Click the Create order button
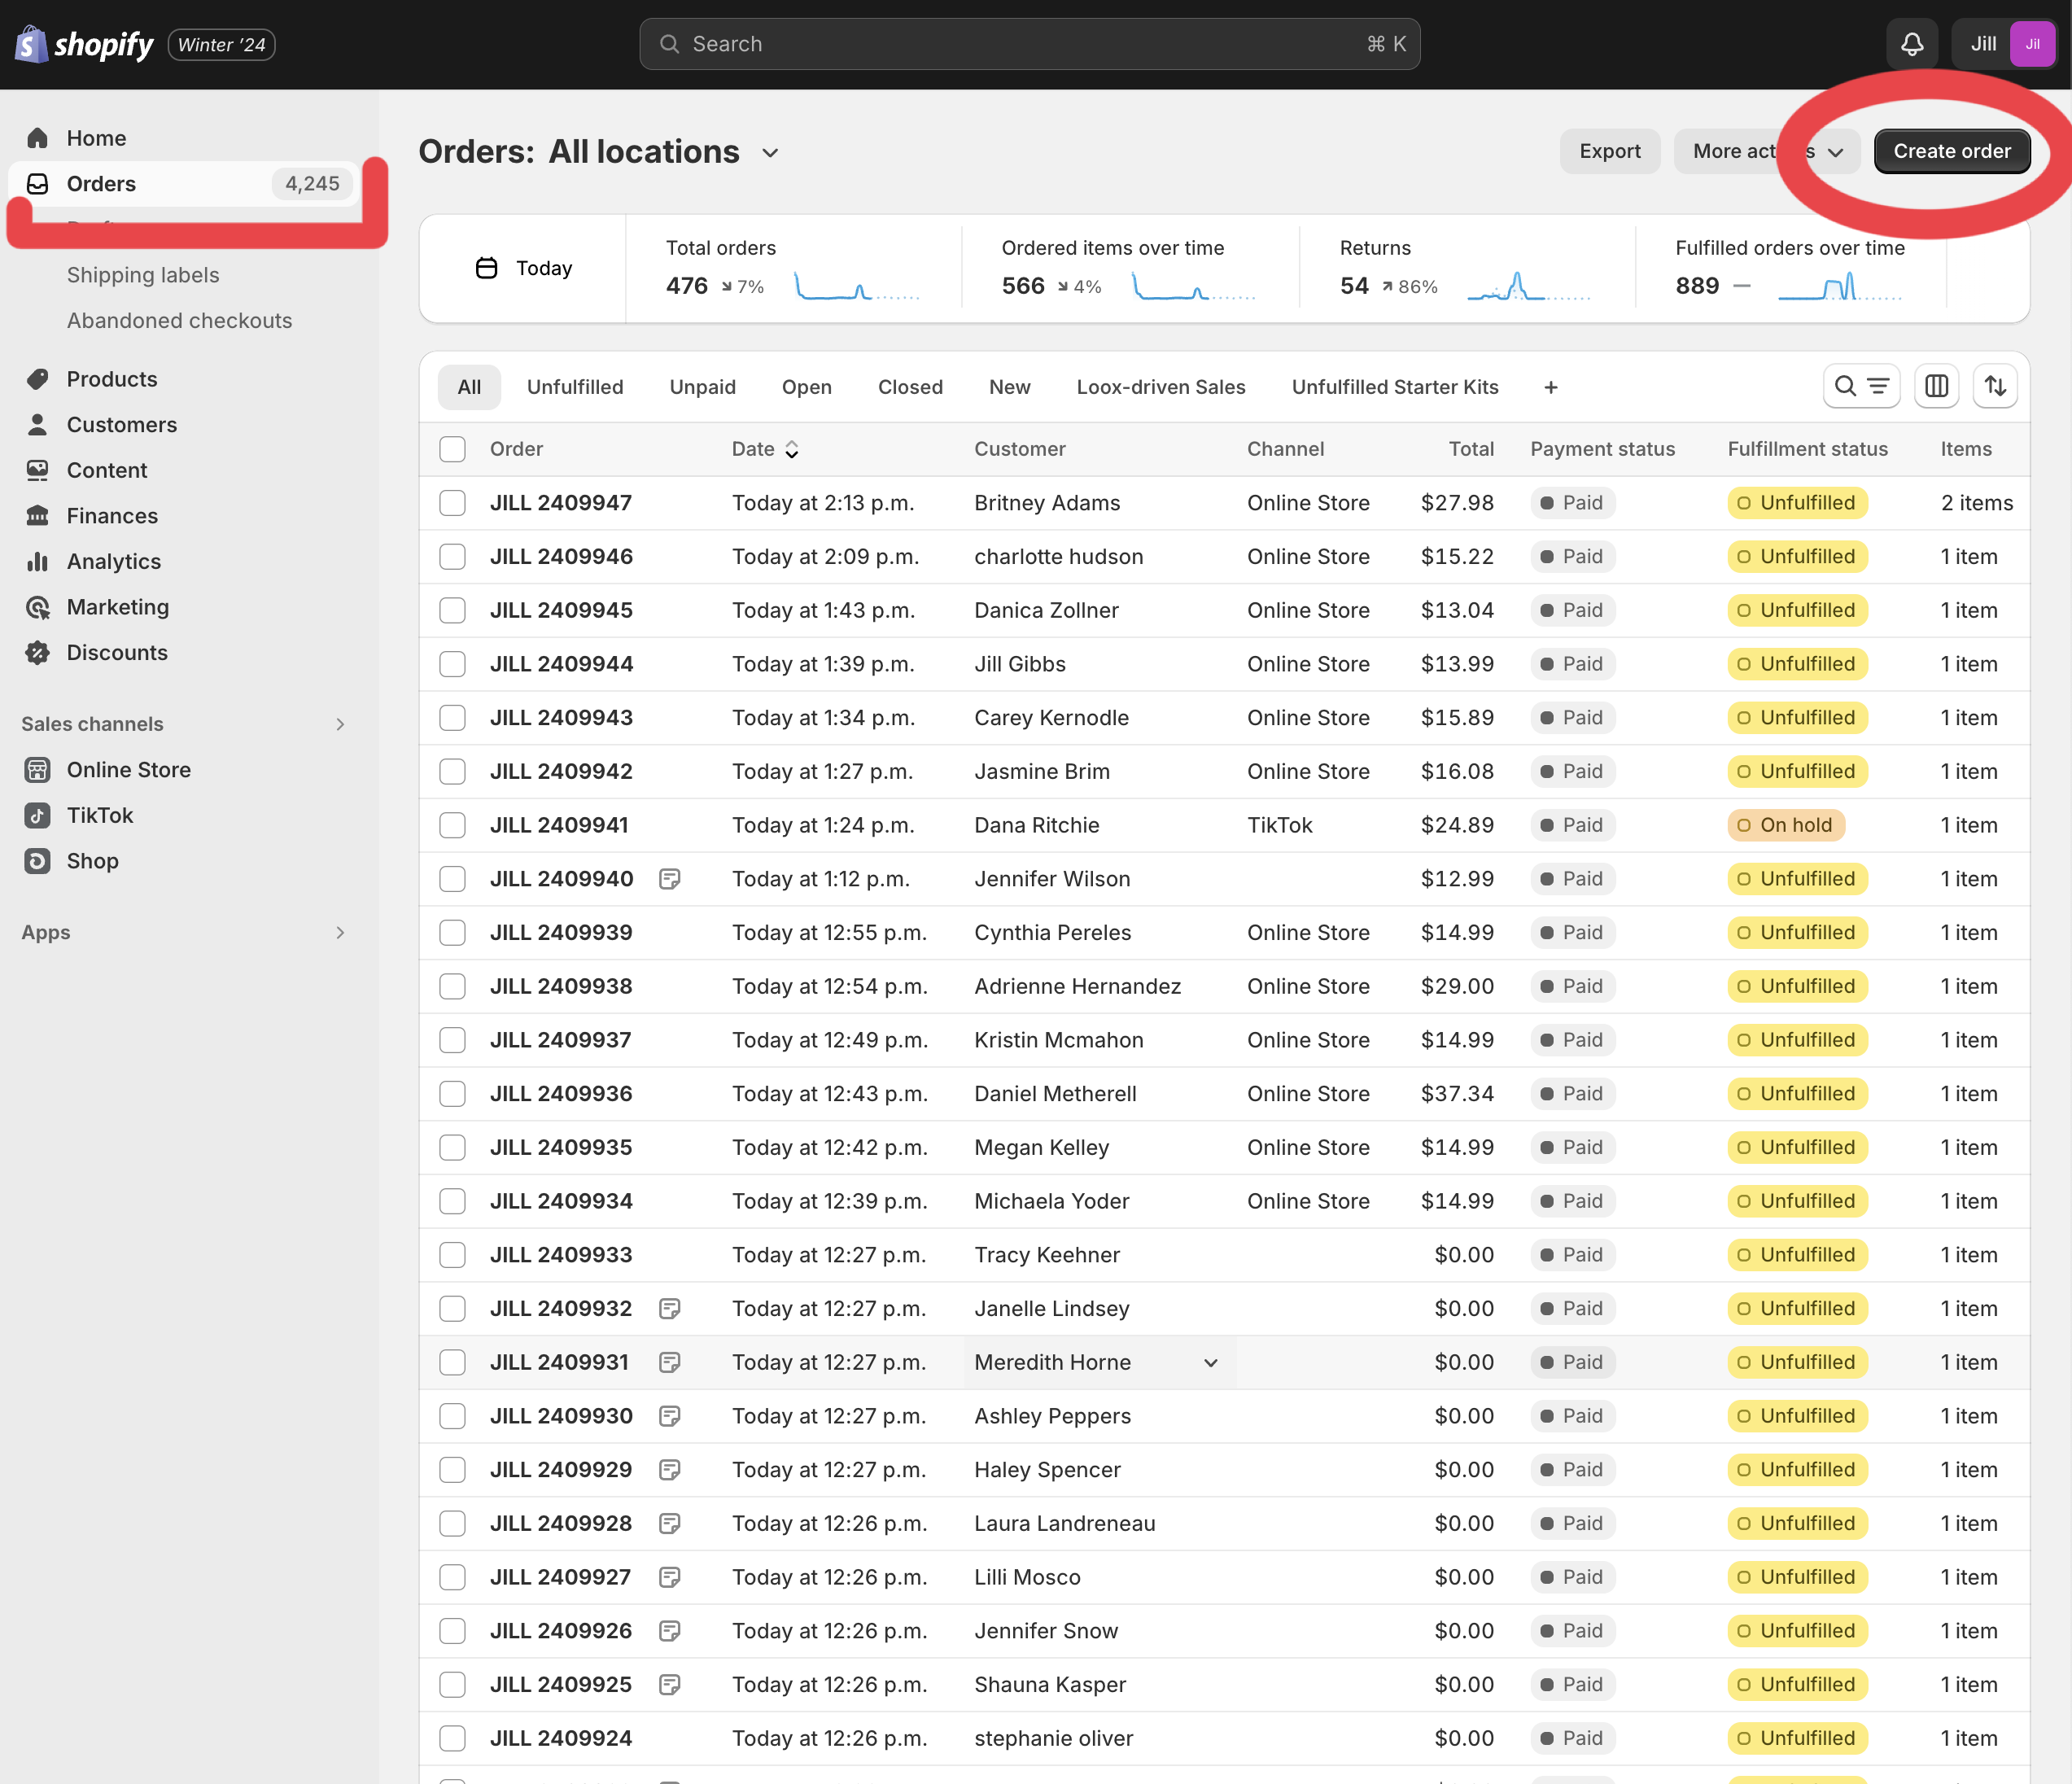 click(1951, 151)
